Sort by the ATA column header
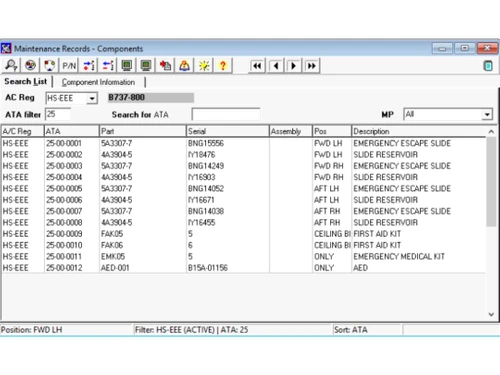The width and height of the screenshot is (500, 375). point(72,131)
